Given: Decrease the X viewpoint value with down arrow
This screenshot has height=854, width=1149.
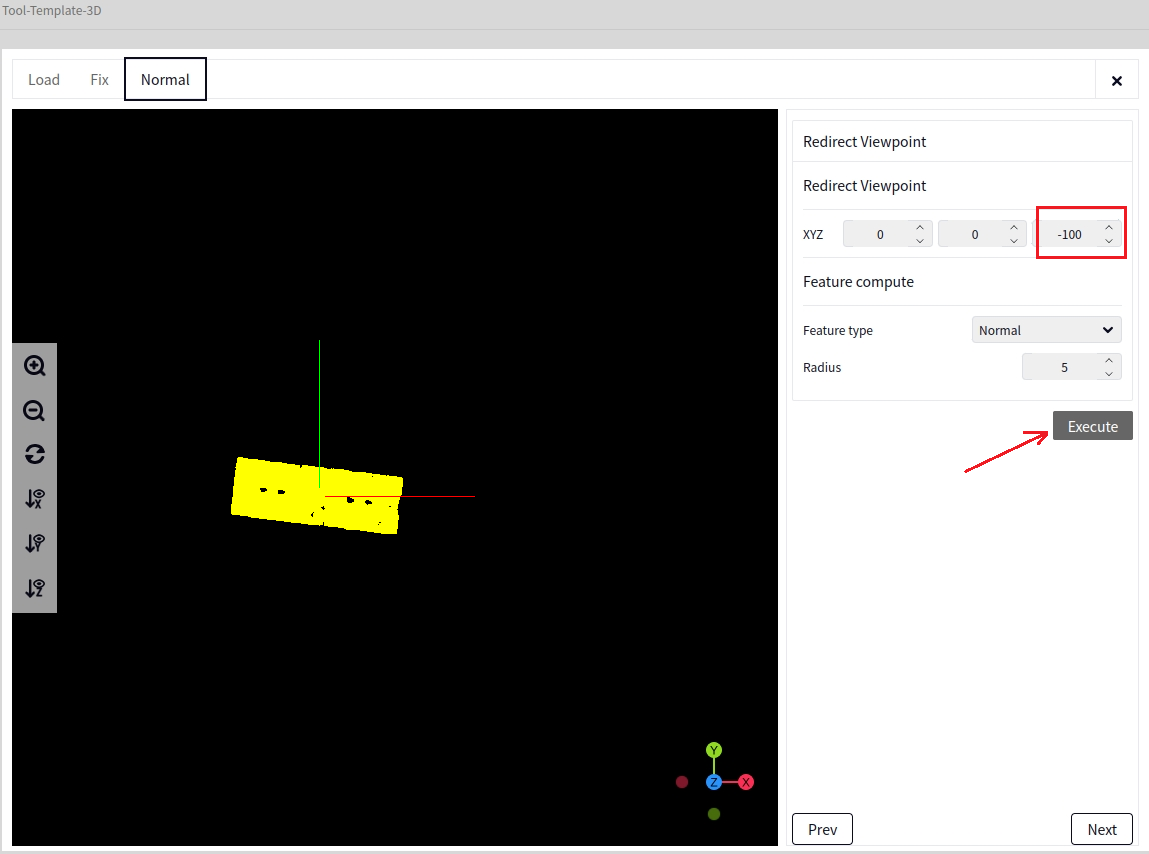Looking at the screenshot, I should click(920, 240).
